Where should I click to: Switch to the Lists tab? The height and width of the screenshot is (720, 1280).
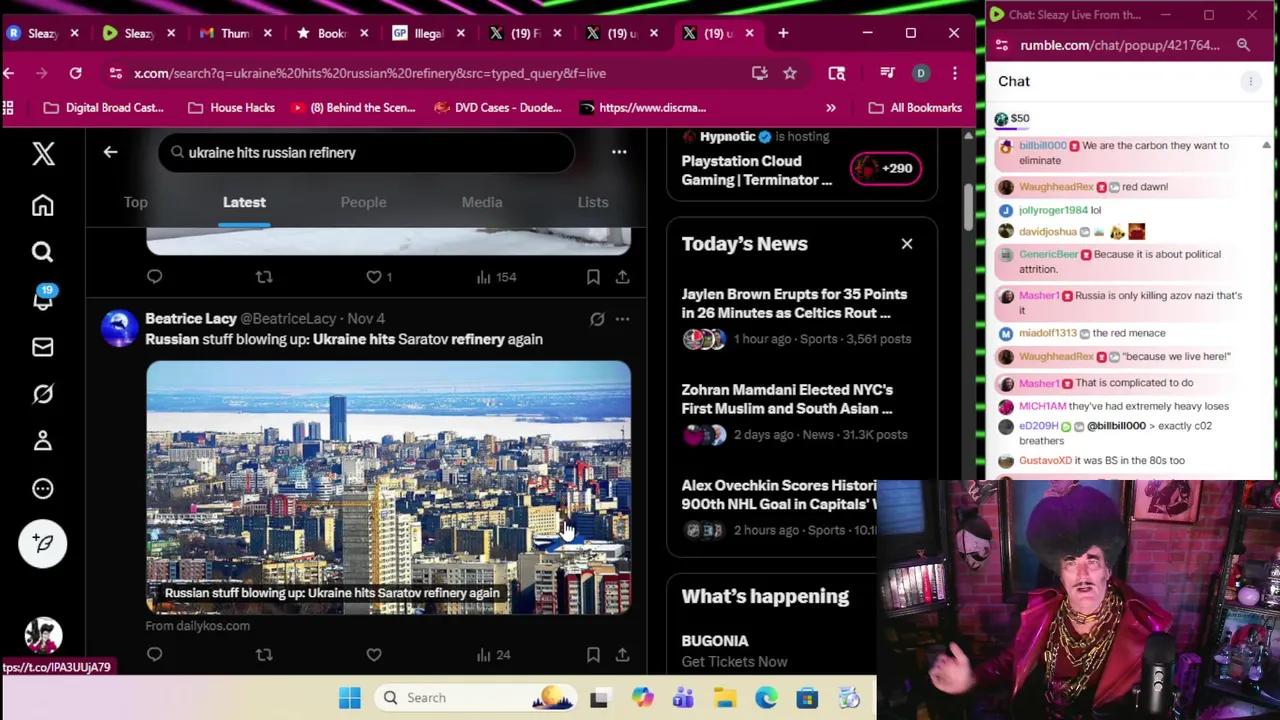tap(593, 202)
